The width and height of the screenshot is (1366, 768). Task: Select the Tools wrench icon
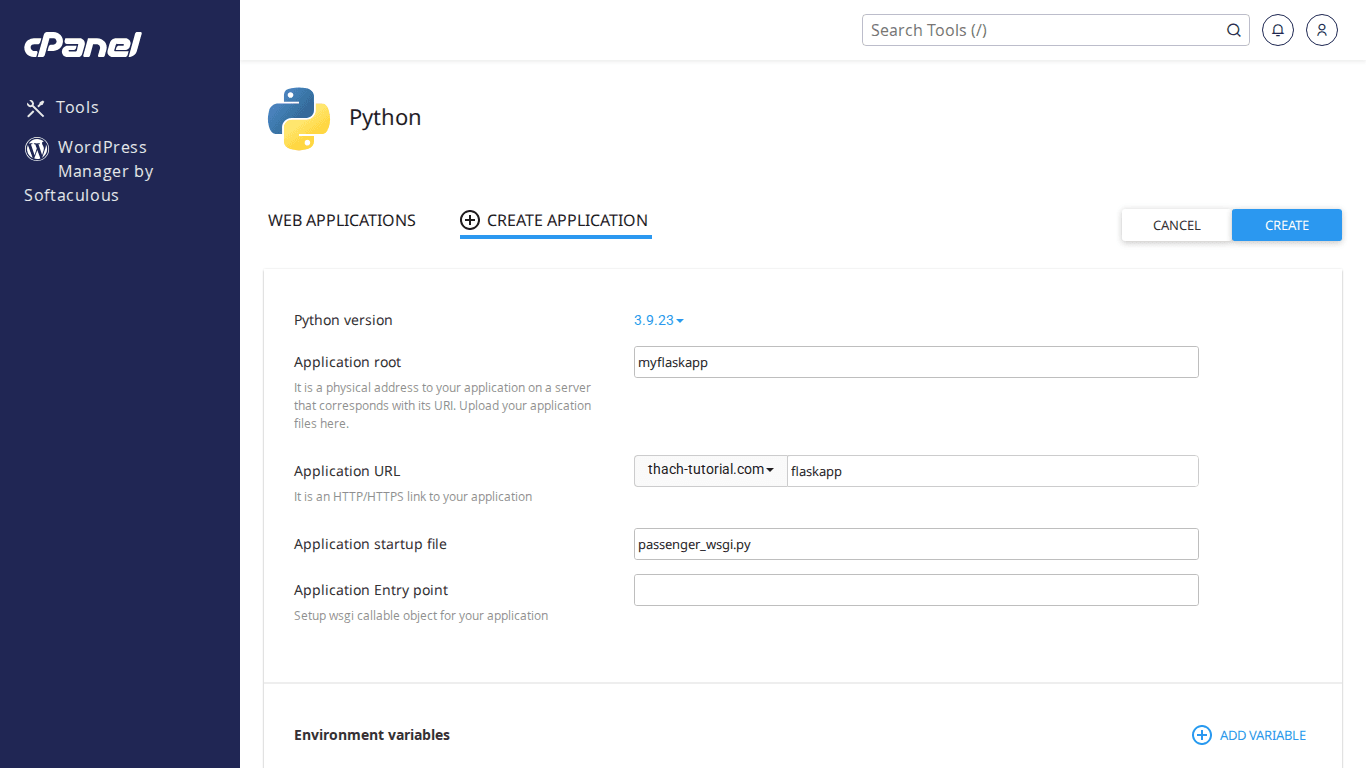click(x=36, y=107)
